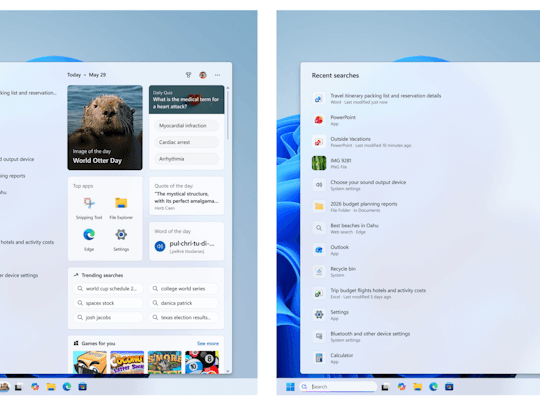Open the profile avatar in search panel header
The height and width of the screenshot is (405, 540).
(x=203, y=75)
